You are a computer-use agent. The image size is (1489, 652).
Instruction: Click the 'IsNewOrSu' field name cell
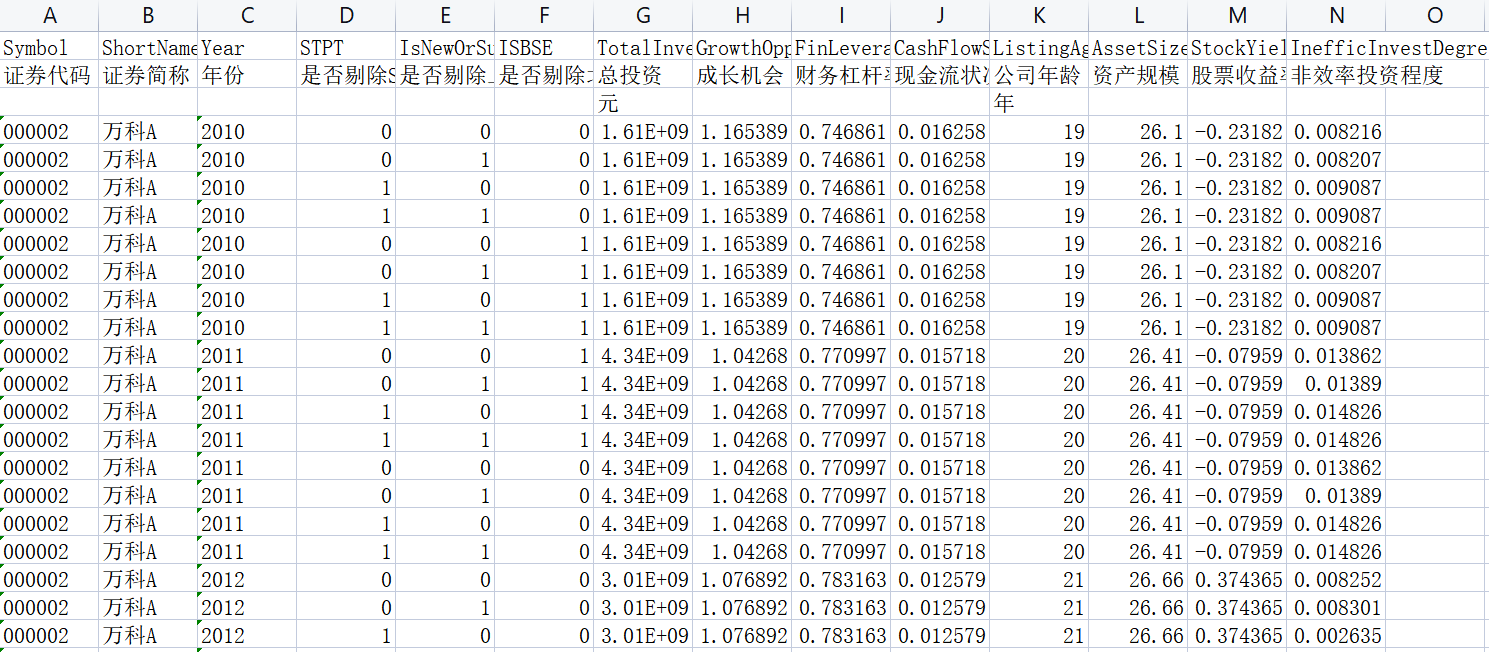(x=446, y=48)
